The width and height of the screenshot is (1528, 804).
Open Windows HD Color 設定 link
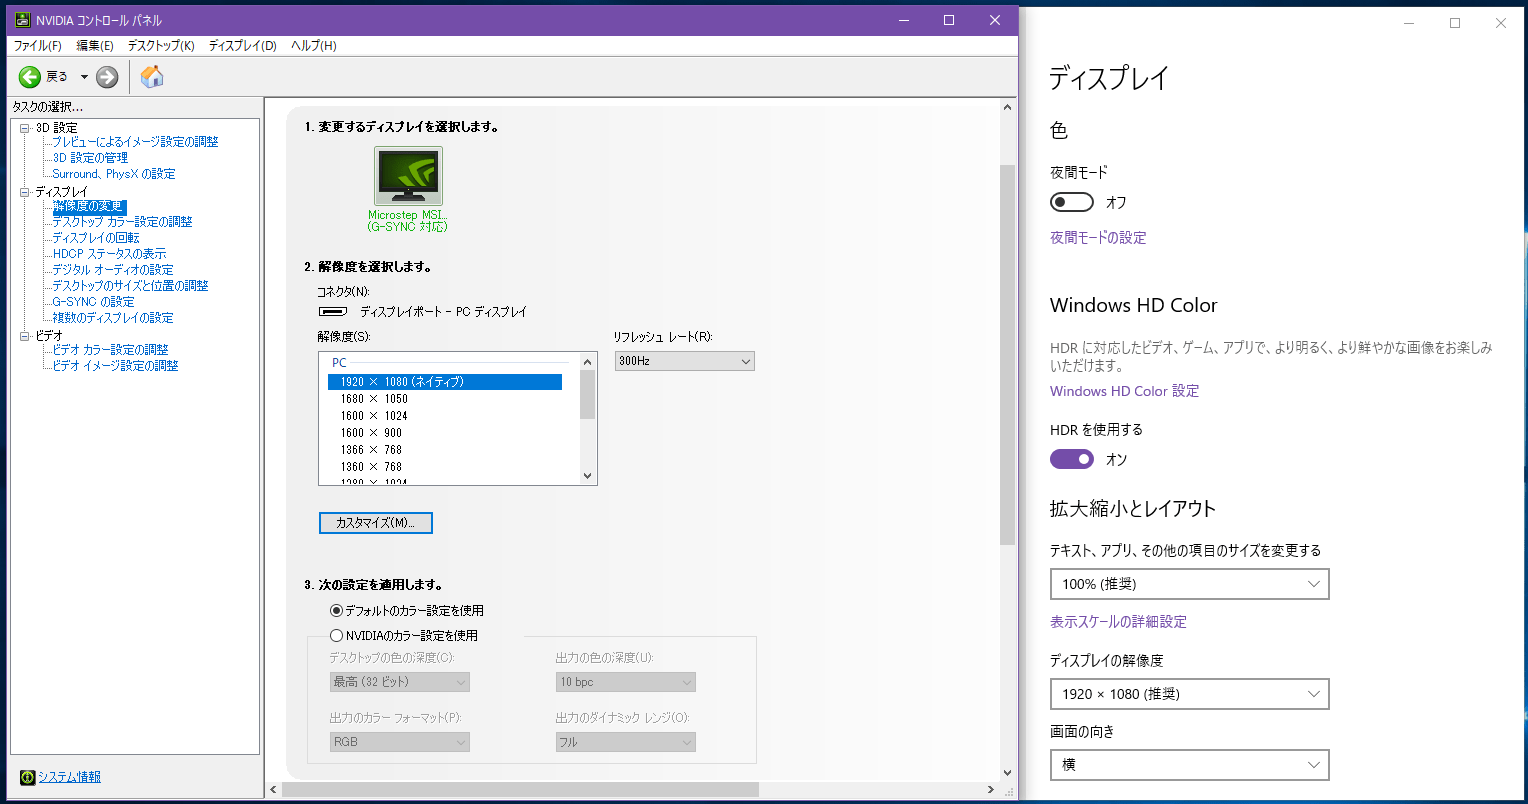point(1124,391)
